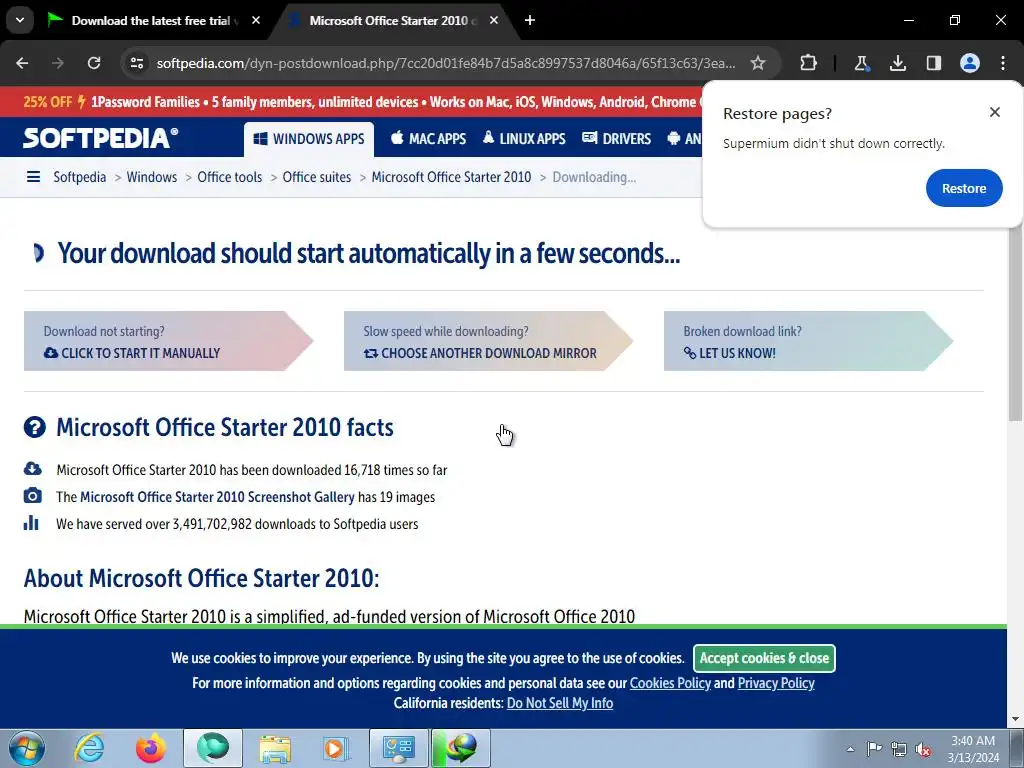1024x768 pixels.
Task: Launch Firefox from the taskbar
Action: [x=151, y=748]
